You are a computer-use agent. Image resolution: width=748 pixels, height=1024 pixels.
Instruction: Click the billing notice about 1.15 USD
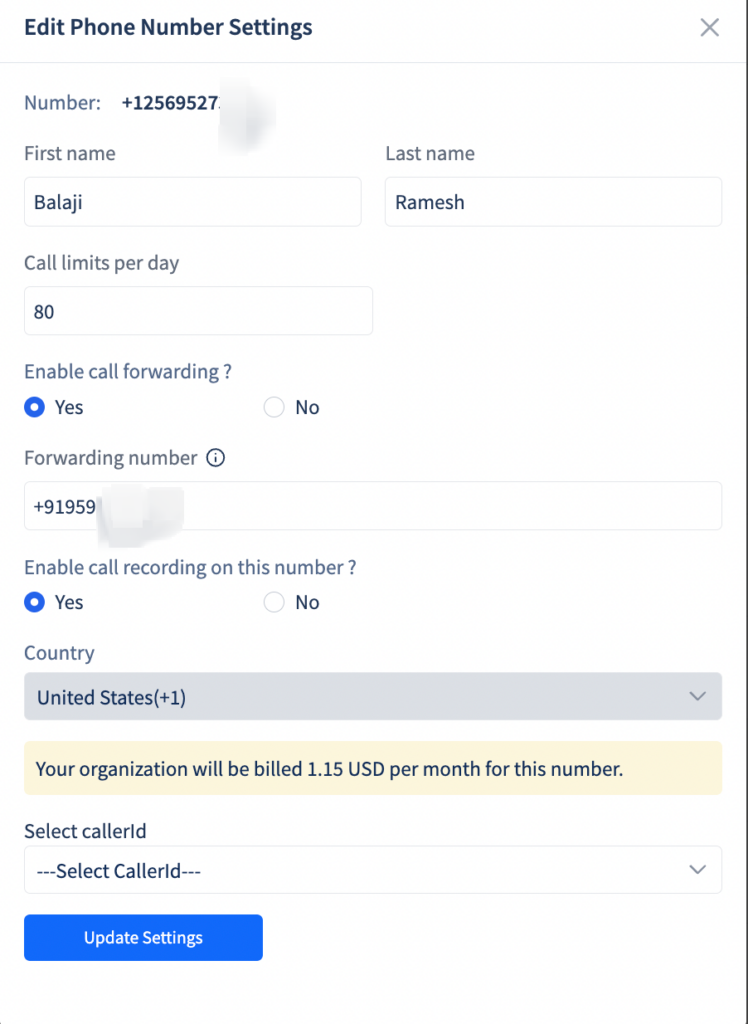(373, 769)
